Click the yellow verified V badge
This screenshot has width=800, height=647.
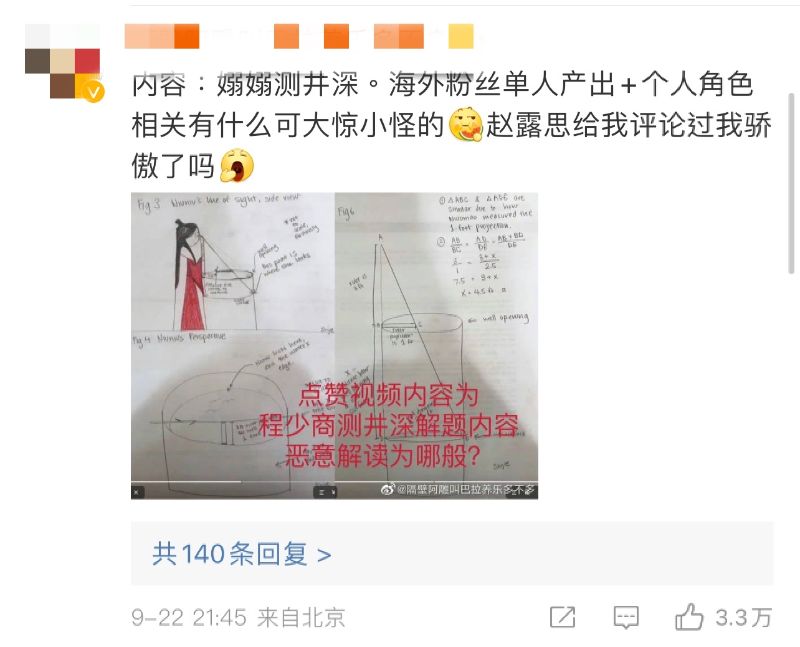93,92
